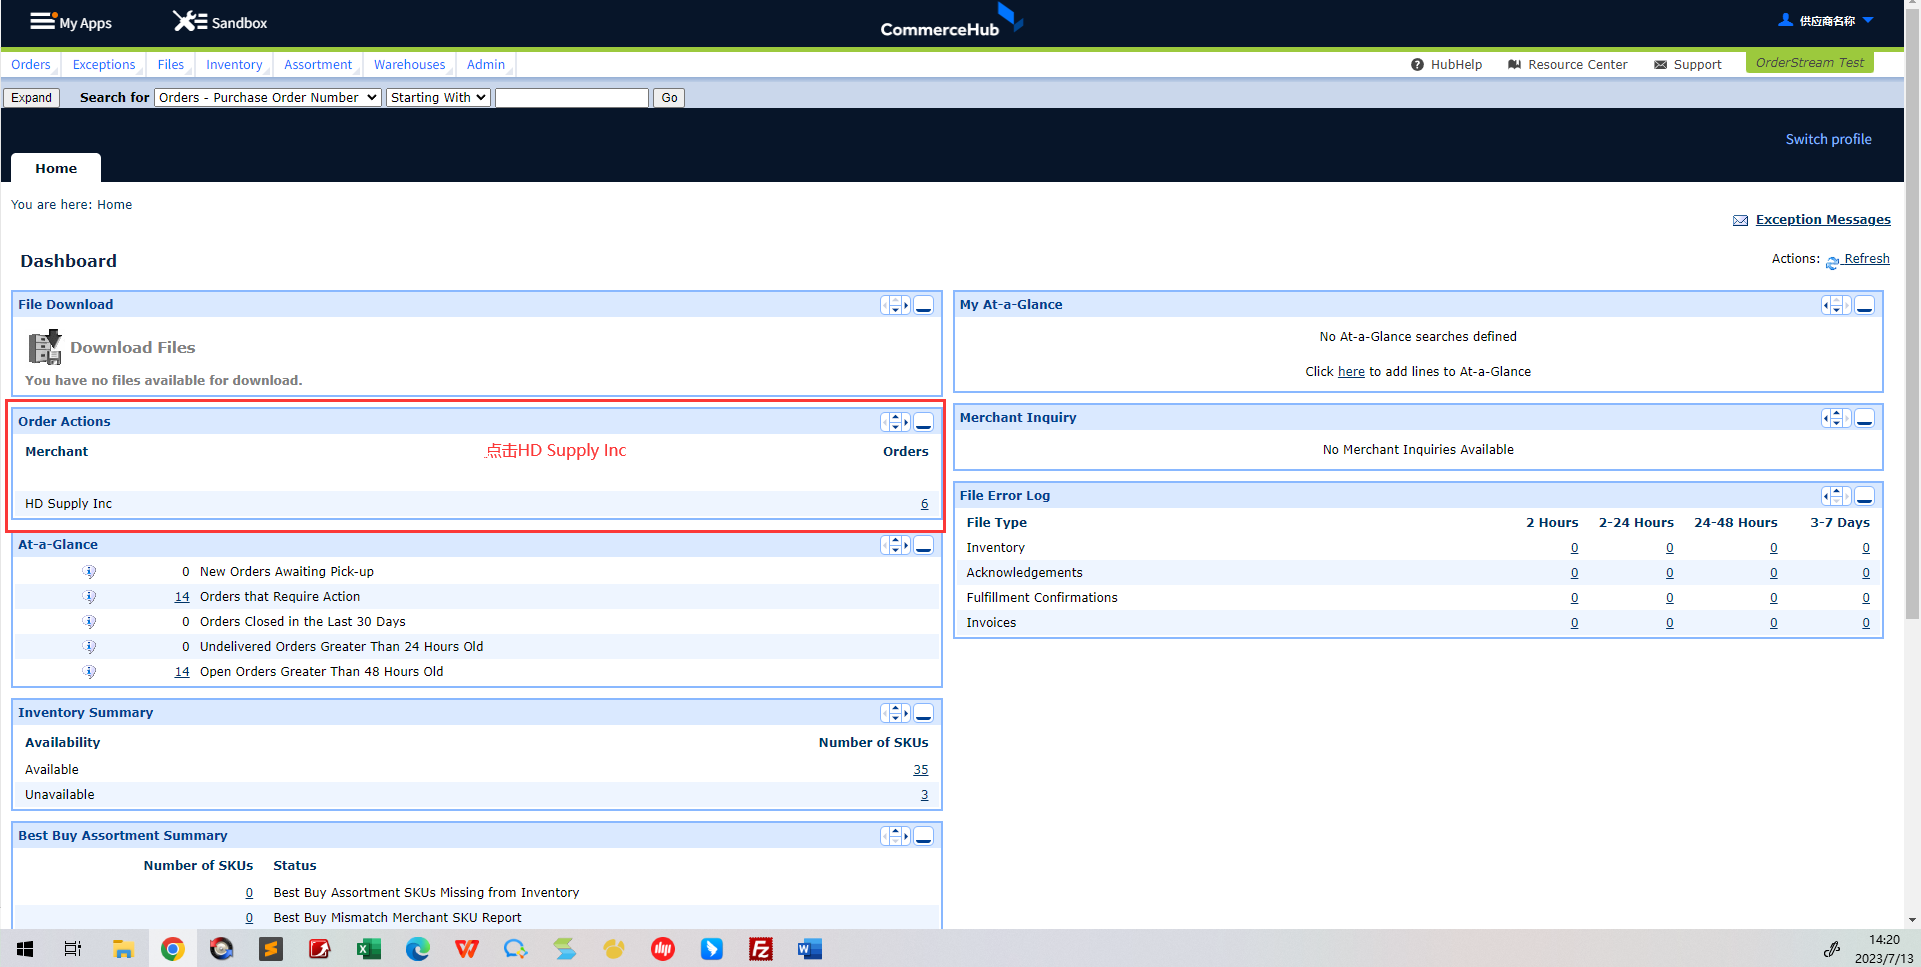Click the Go search button
Image resolution: width=1921 pixels, height=967 pixels.
pyautogui.click(x=669, y=97)
